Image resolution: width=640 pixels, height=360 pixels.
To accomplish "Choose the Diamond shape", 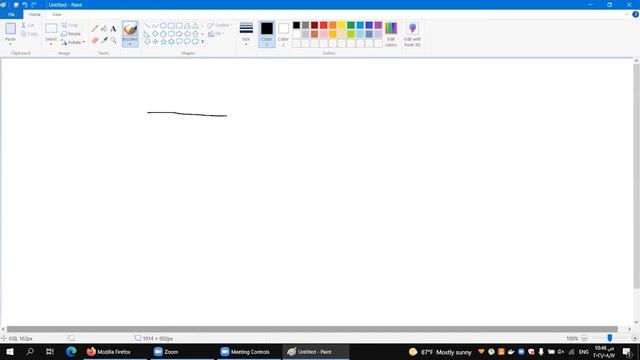I will [155, 34].
